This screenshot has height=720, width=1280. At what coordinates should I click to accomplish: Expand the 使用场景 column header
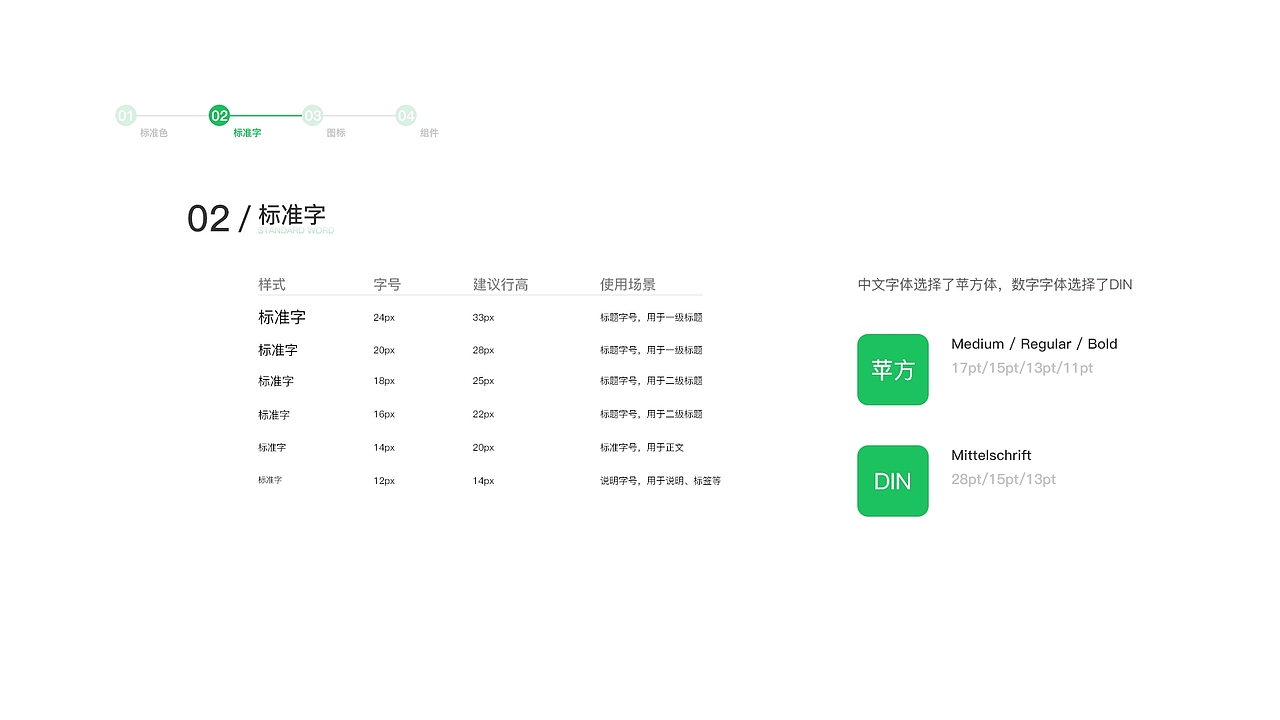pyautogui.click(x=627, y=284)
